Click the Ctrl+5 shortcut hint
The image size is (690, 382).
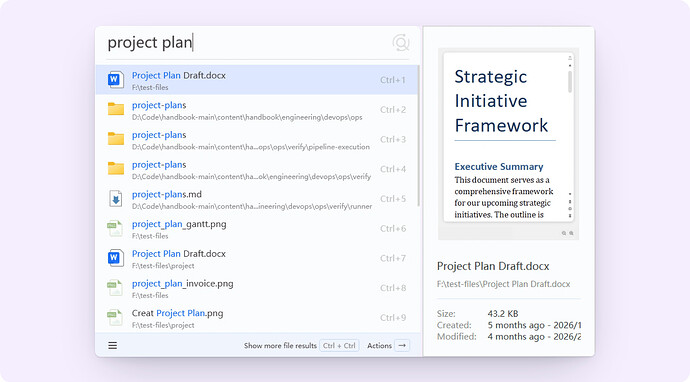pos(393,199)
